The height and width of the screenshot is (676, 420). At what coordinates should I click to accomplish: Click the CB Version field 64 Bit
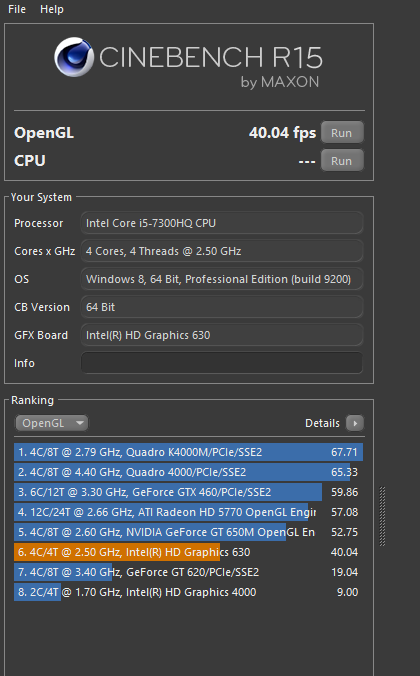pos(222,307)
